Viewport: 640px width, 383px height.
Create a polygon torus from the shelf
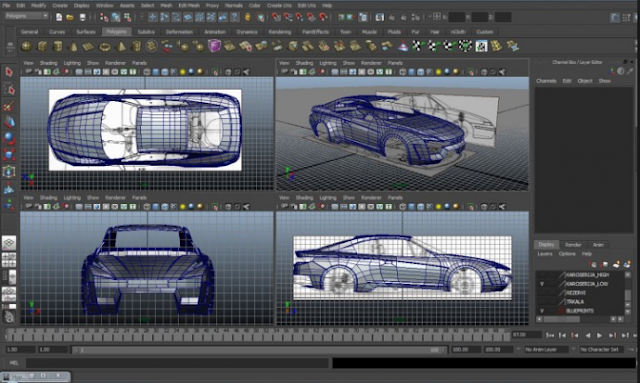point(105,47)
